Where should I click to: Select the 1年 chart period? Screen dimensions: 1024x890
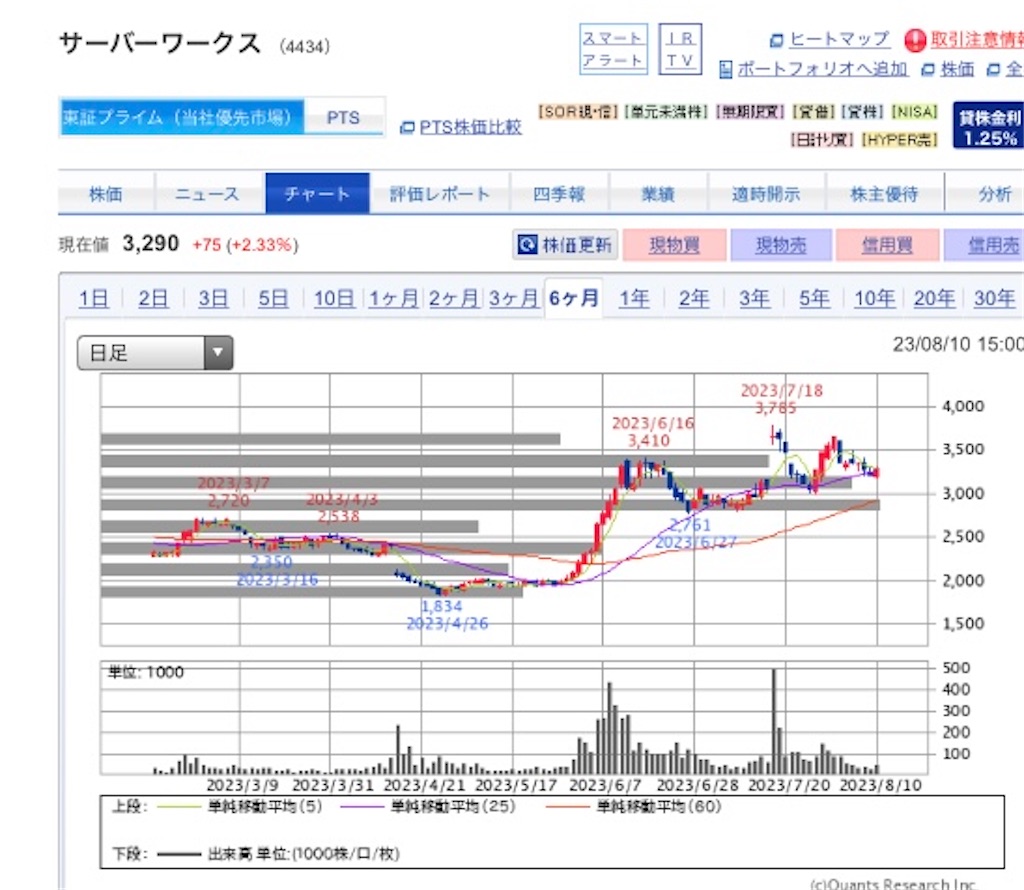pos(634,298)
